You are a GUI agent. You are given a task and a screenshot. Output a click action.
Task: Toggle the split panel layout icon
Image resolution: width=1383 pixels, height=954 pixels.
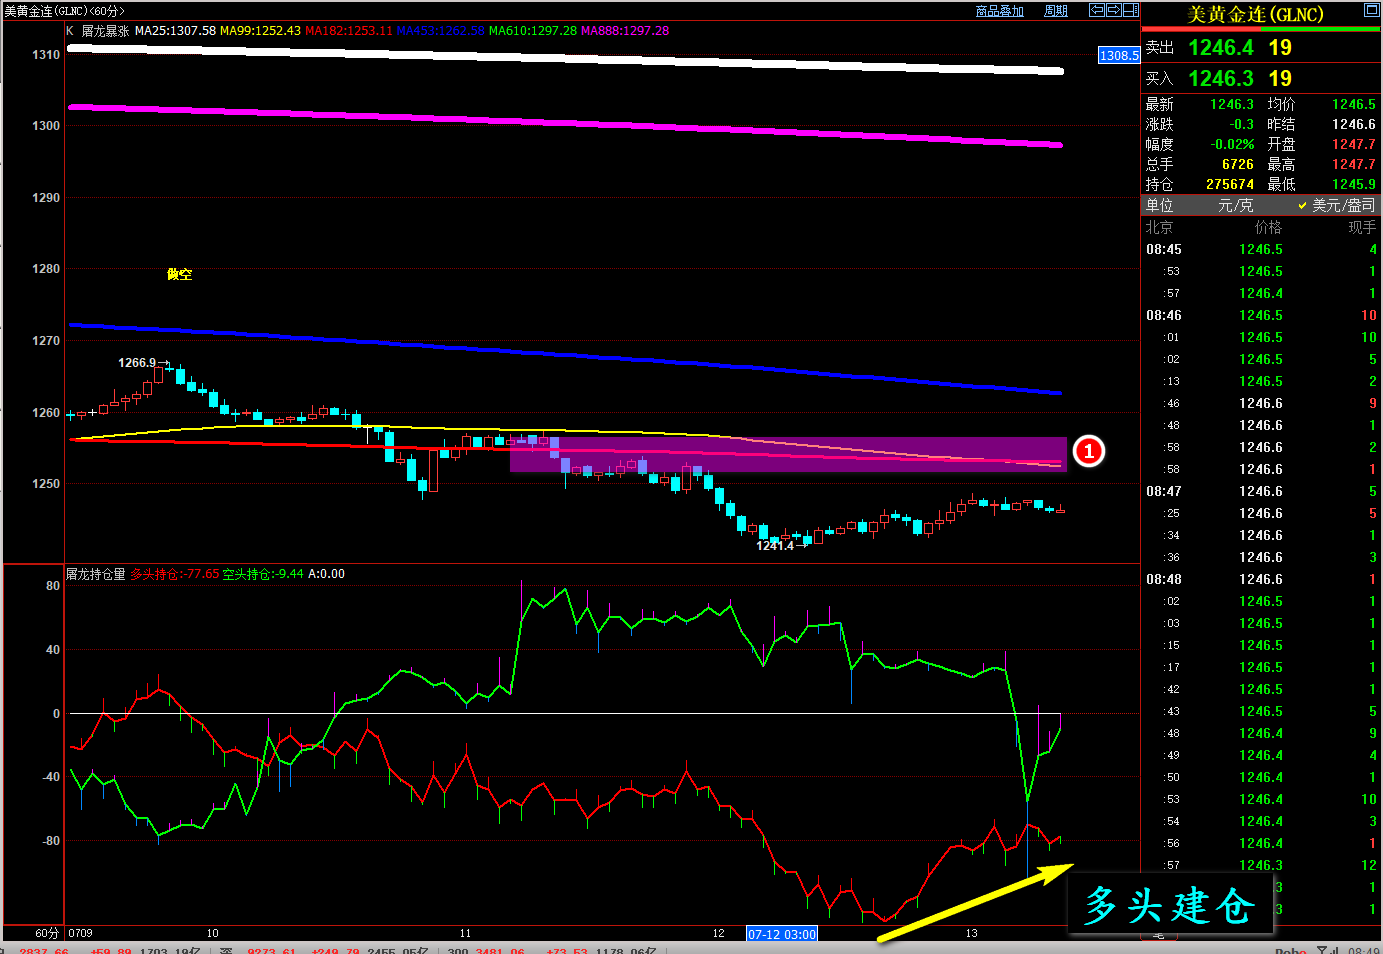(x=1130, y=10)
